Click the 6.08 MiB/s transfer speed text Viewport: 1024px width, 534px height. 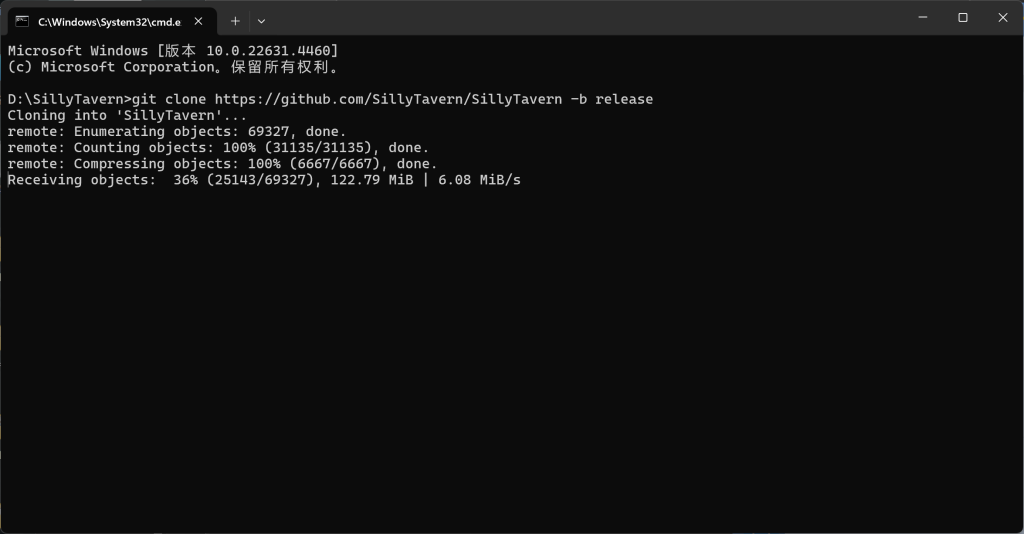coord(479,180)
